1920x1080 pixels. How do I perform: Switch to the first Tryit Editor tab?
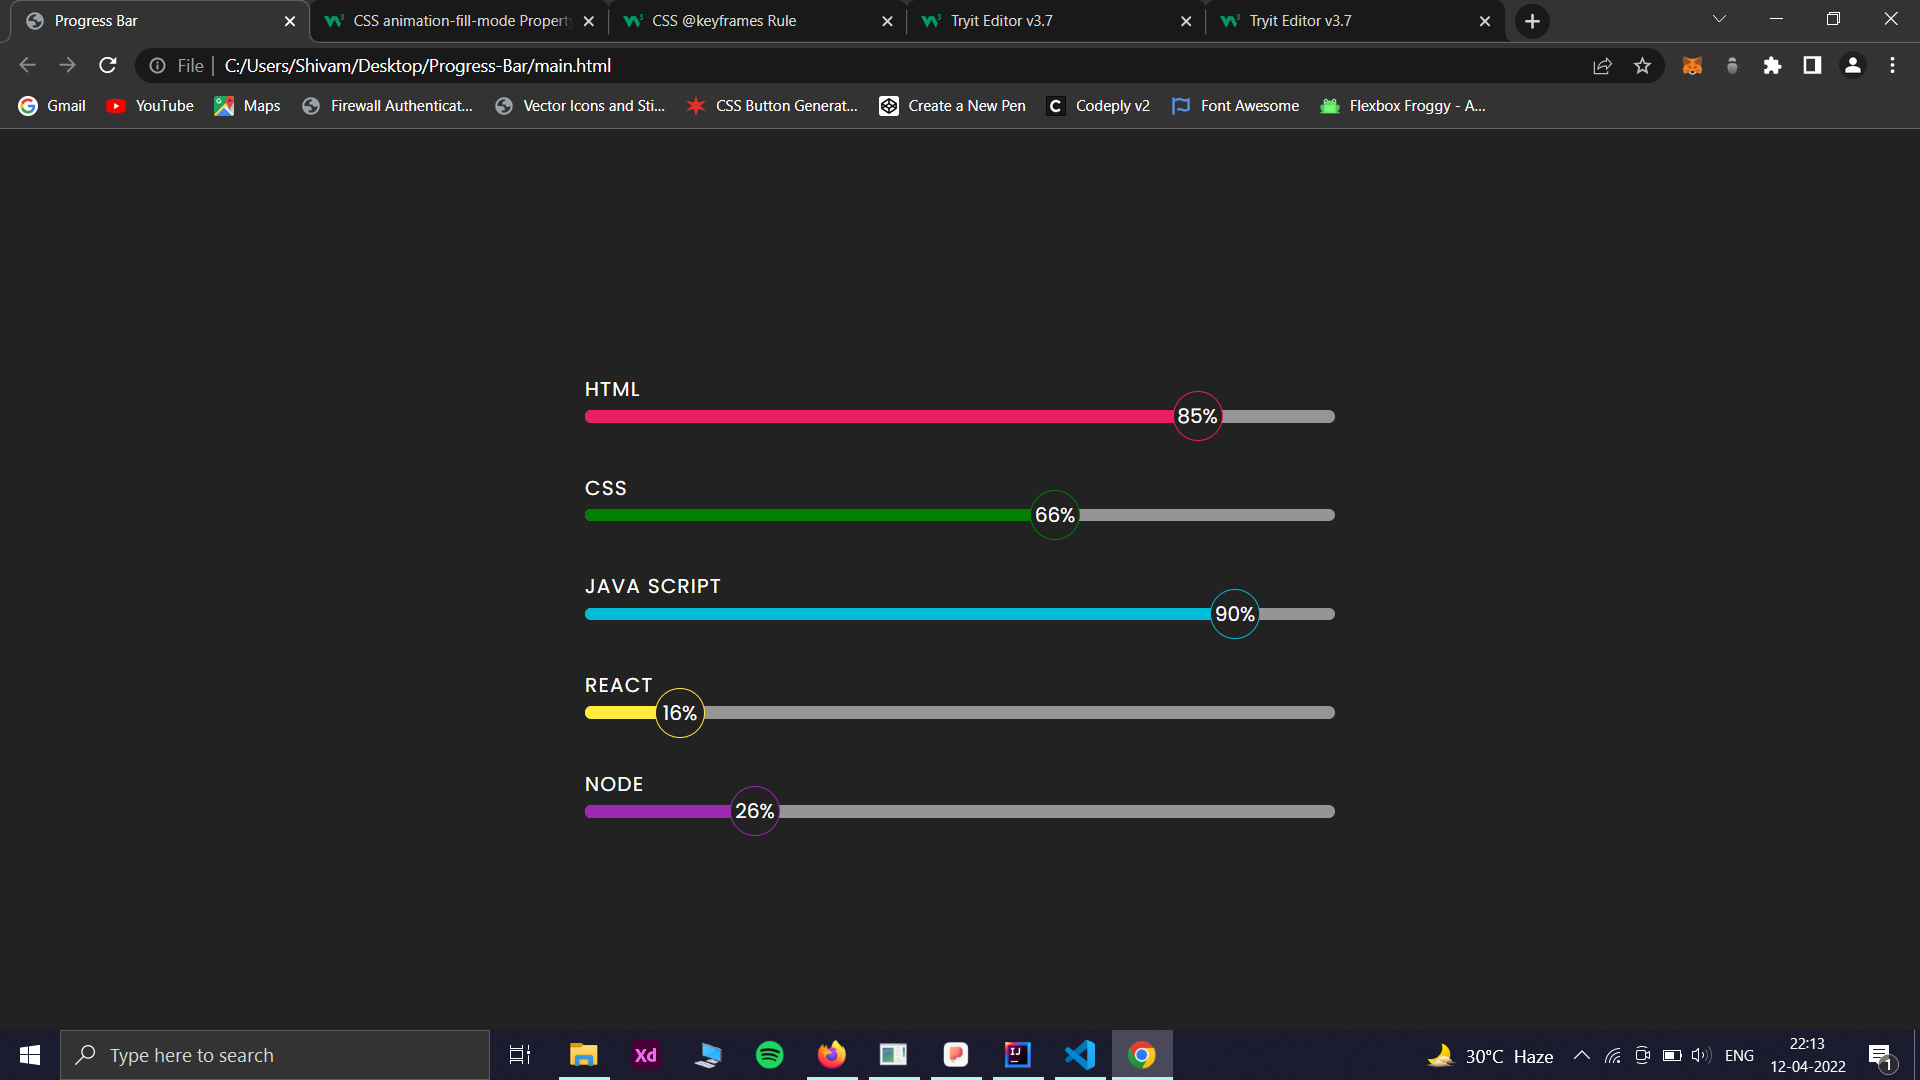point(1000,20)
